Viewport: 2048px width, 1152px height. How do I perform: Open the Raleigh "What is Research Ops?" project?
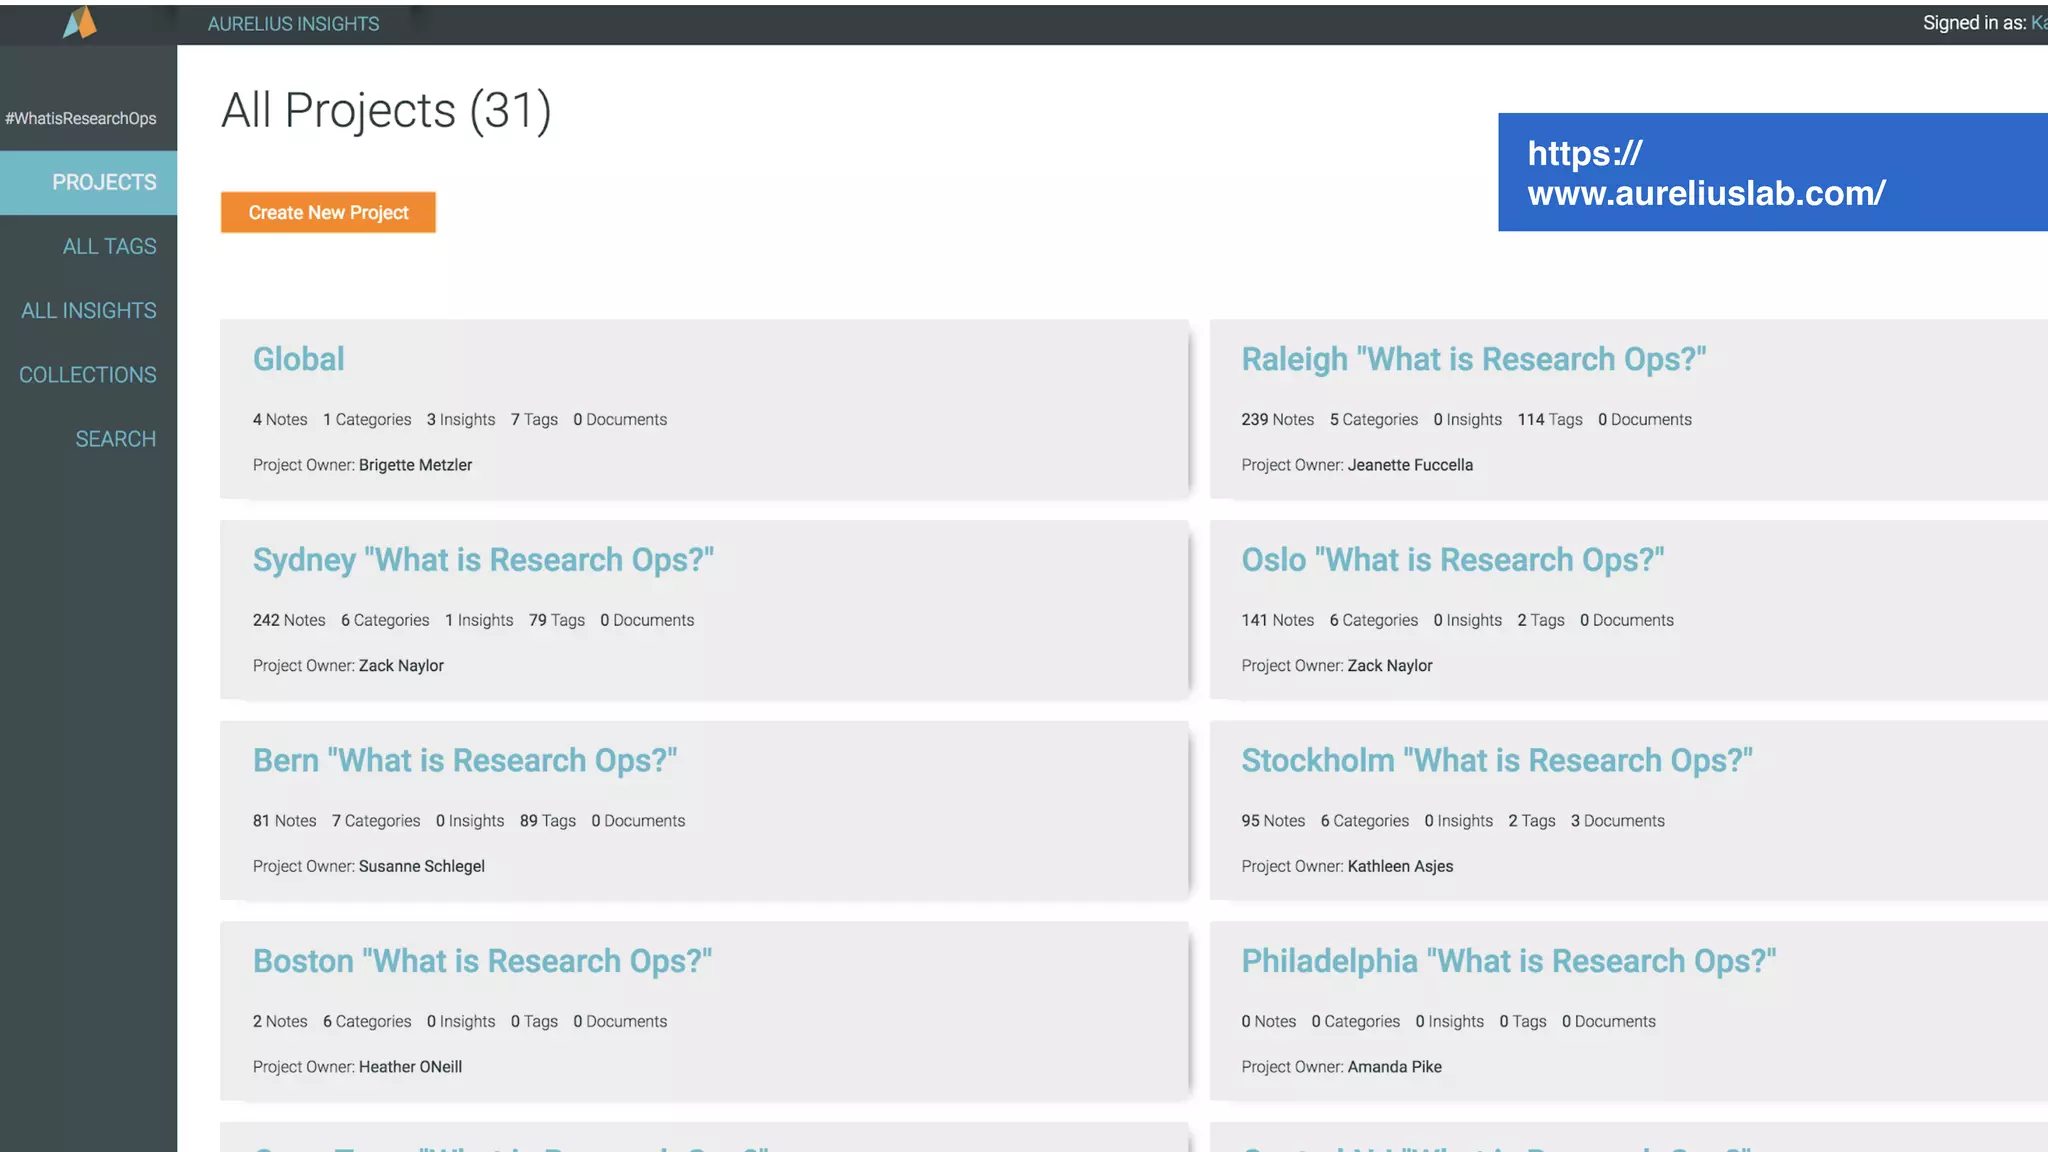pos(1473,359)
